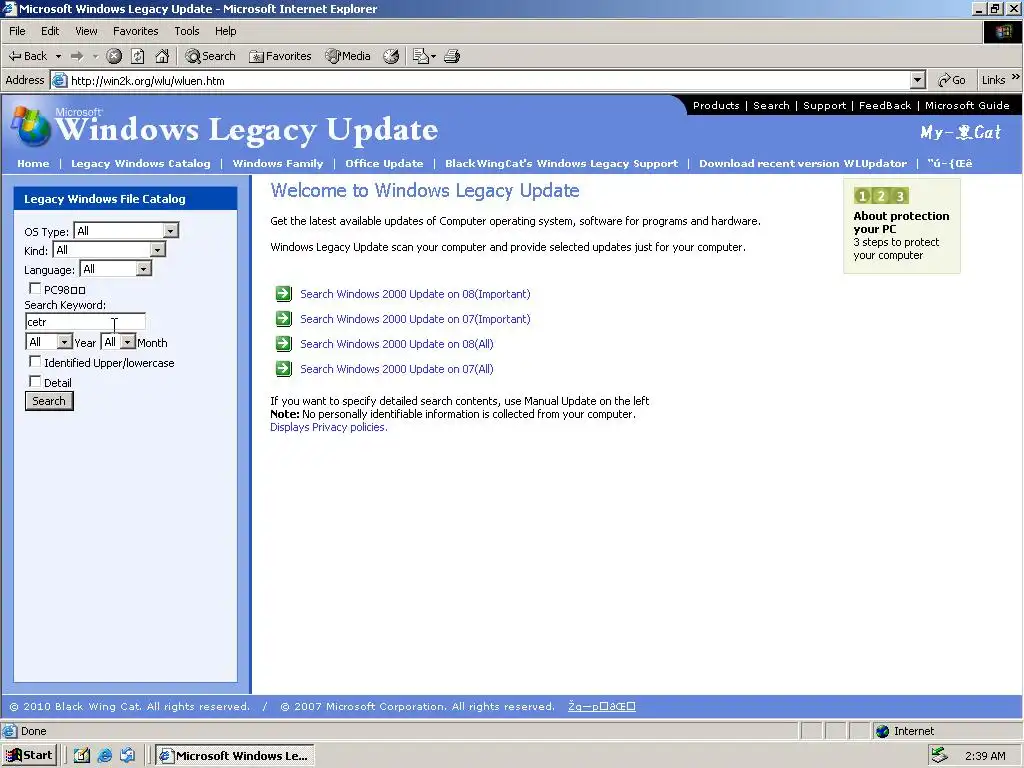Expand the address bar history dropdown
This screenshot has height=768, width=1024.
pyautogui.click(x=918, y=80)
